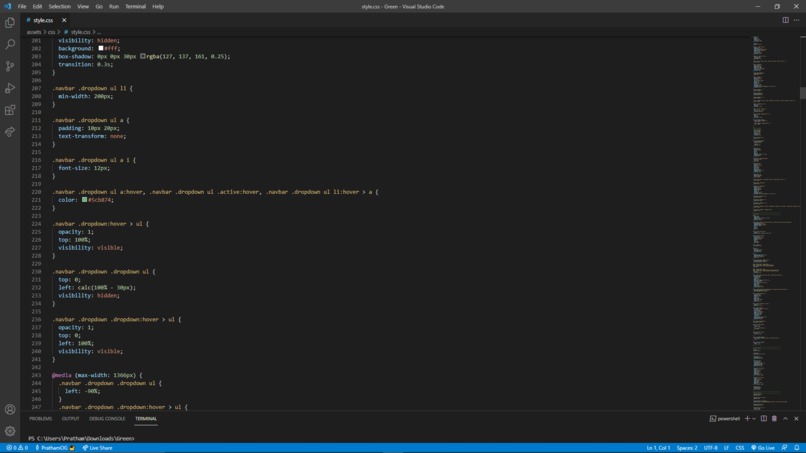
Task: Open the Manage gear settings icon
Action: click(x=10, y=431)
